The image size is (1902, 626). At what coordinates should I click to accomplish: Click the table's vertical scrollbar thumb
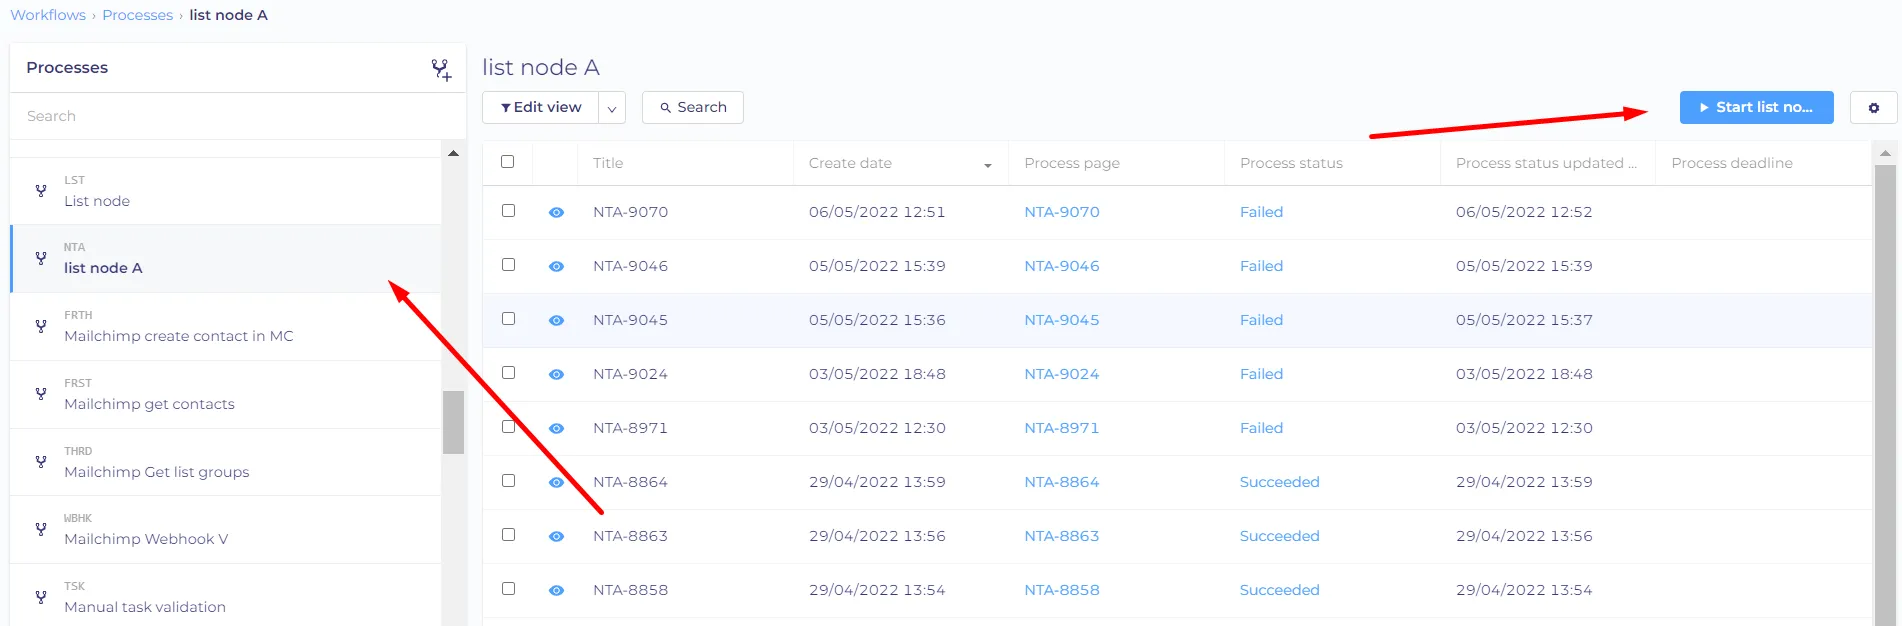click(1885, 395)
